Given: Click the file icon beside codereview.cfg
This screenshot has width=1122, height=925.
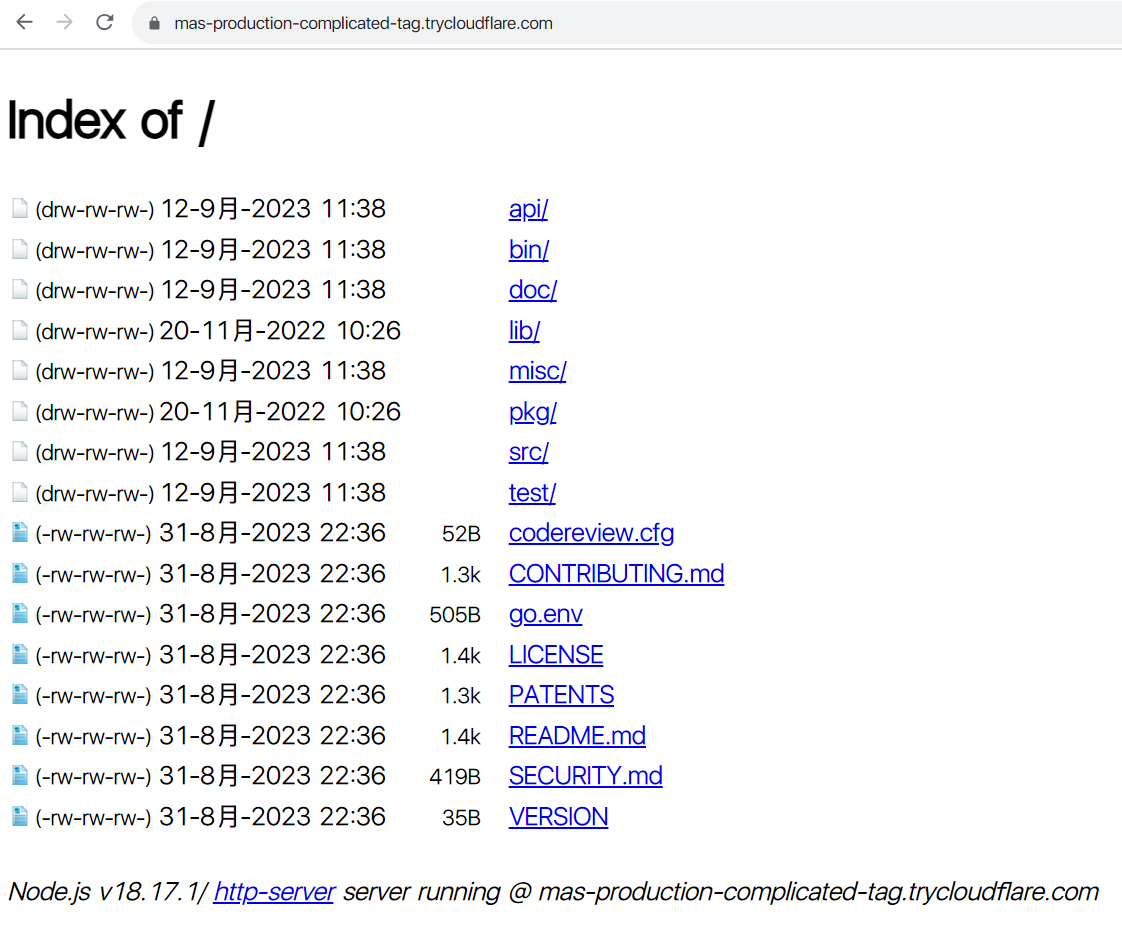Looking at the screenshot, I should 20,532.
